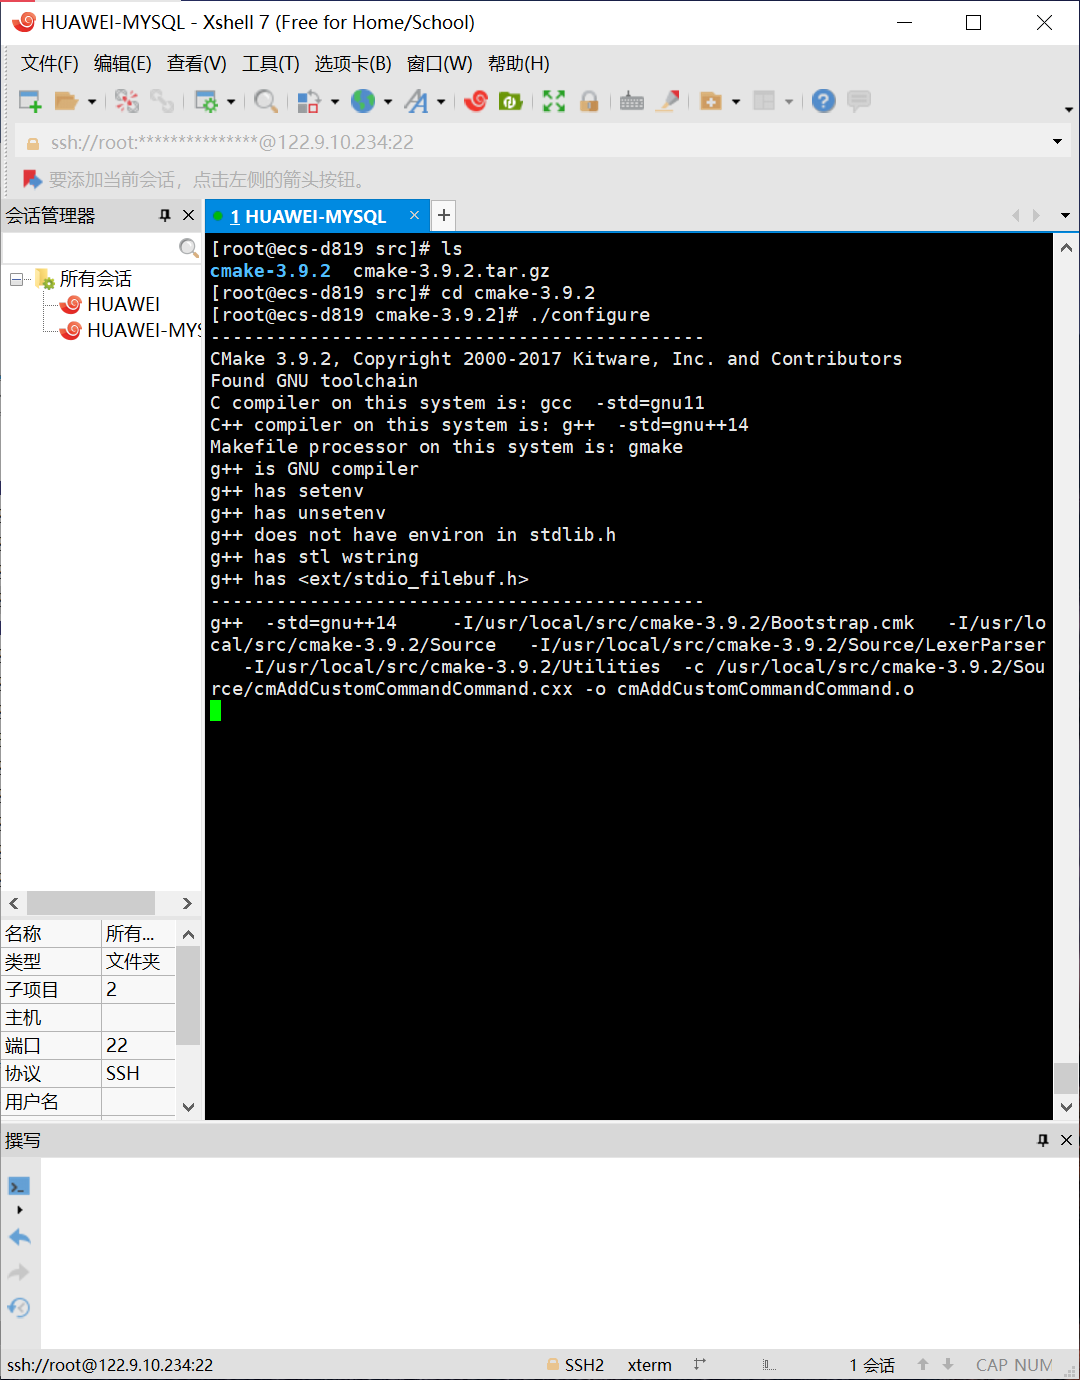Launch Xmanager red swirl icon
The height and width of the screenshot is (1380, 1080).
[476, 101]
